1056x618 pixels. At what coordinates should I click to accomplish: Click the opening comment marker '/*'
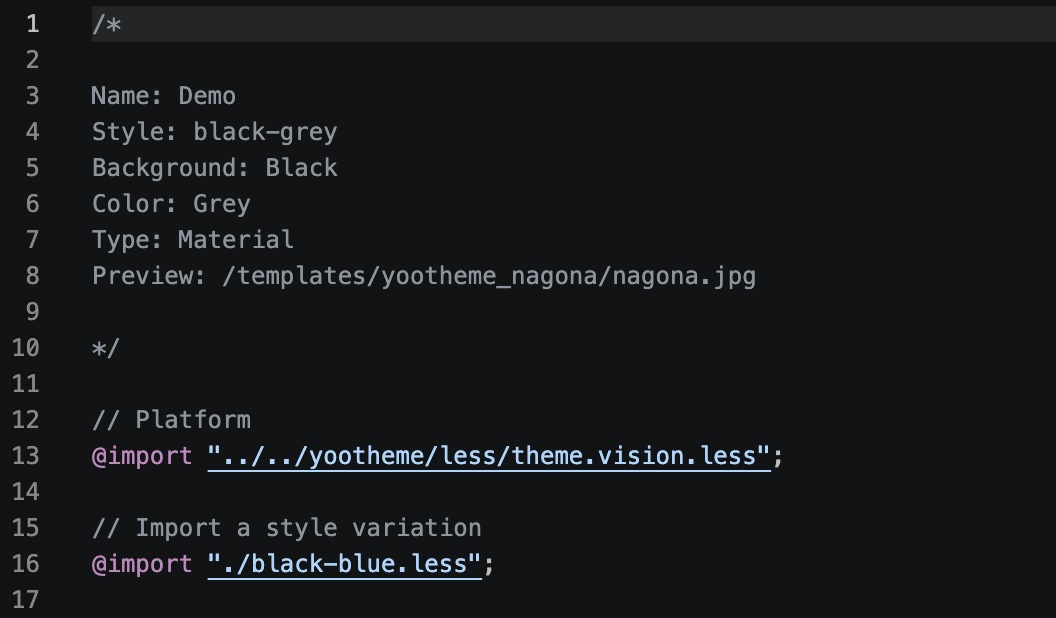[106, 24]
